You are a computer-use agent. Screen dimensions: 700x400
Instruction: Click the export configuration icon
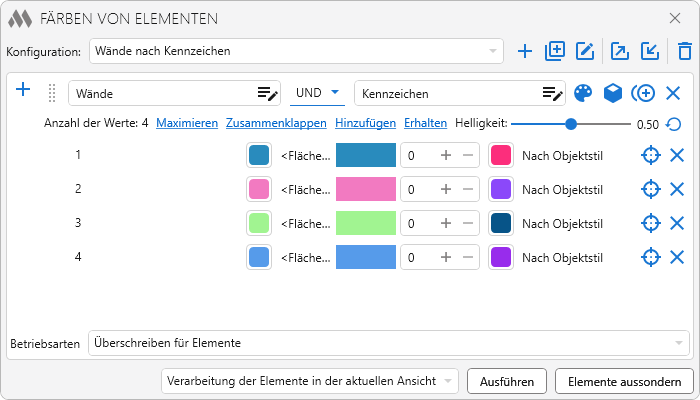point(620,51)
